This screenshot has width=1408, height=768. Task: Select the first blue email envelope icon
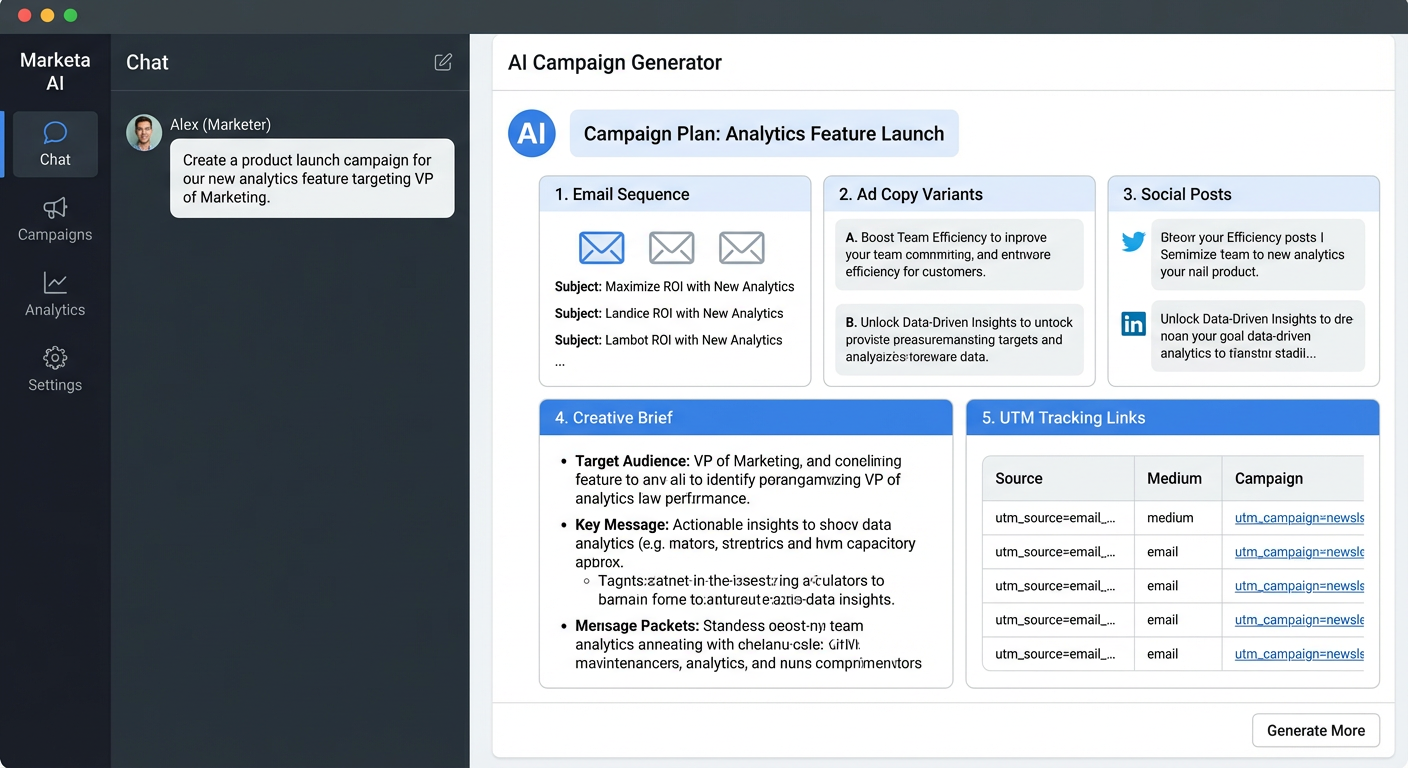point(601,247)
